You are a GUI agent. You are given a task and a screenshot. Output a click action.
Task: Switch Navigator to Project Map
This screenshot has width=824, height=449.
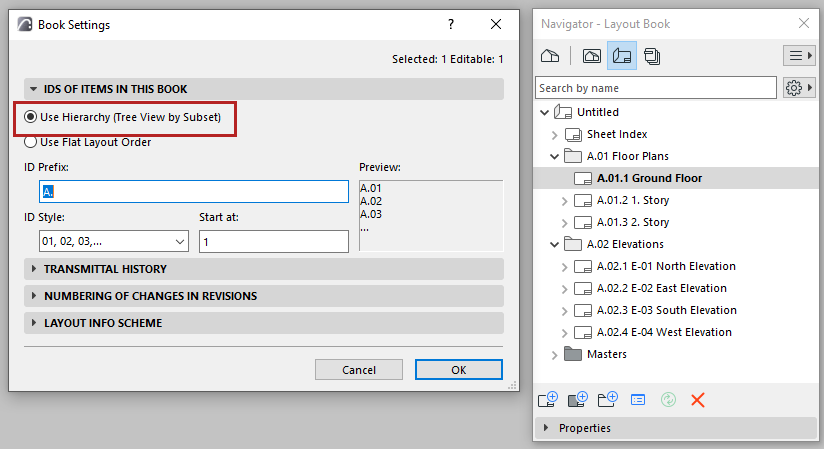[x=549, y=55]
